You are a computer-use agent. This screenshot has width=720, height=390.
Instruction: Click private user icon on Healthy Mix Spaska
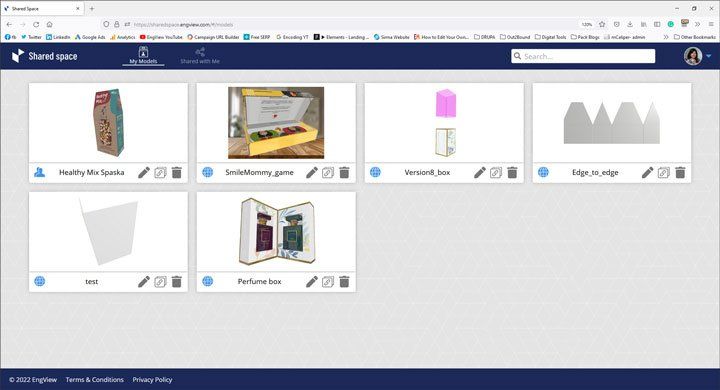[x=39, y=172]
